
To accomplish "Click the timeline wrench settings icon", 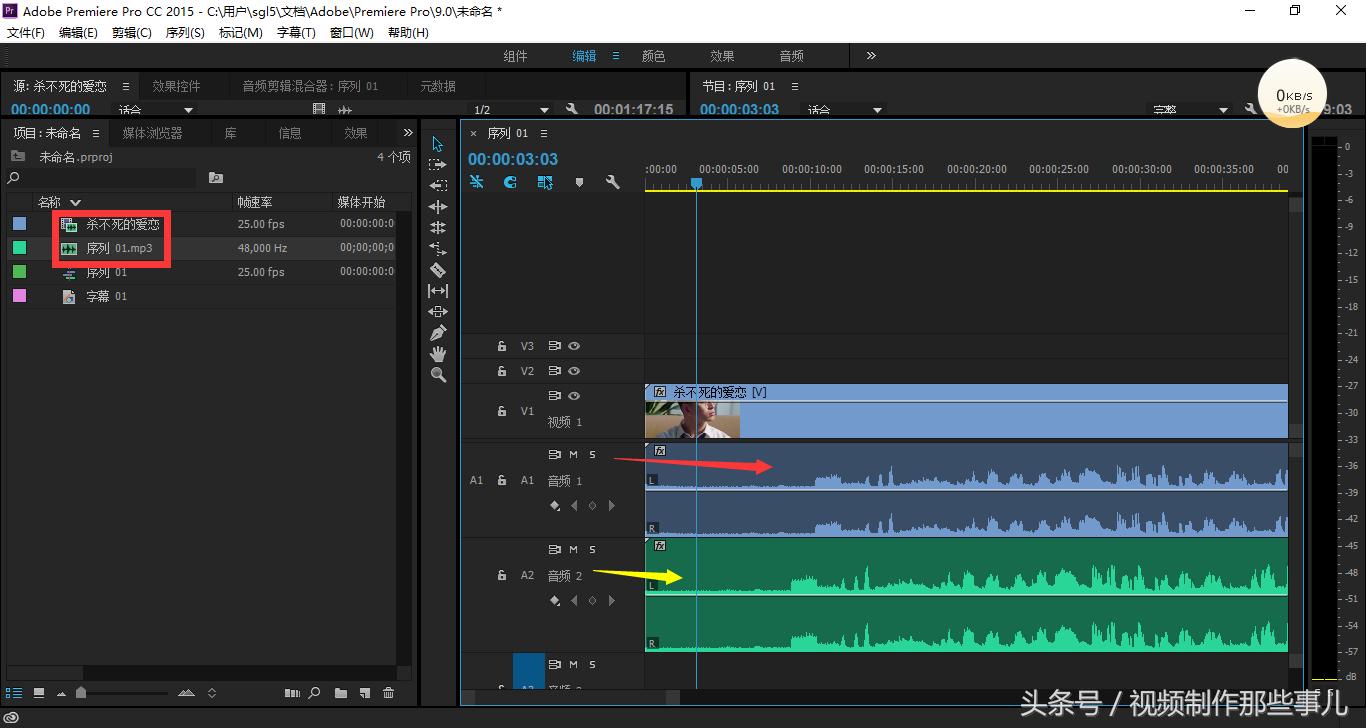I will pos(612,182).
